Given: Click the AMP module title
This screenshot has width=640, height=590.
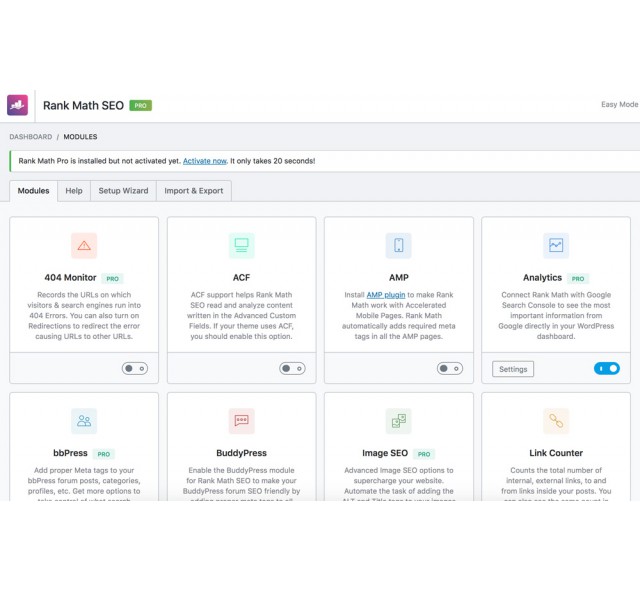Looking at the screenshot, I should [x=399, y=278].
